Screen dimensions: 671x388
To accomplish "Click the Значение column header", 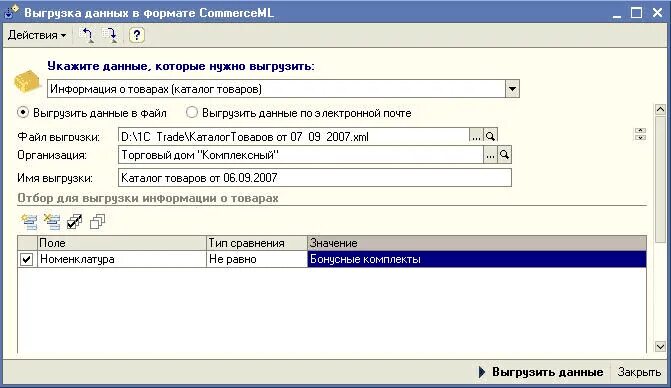I will pos(477,243).
